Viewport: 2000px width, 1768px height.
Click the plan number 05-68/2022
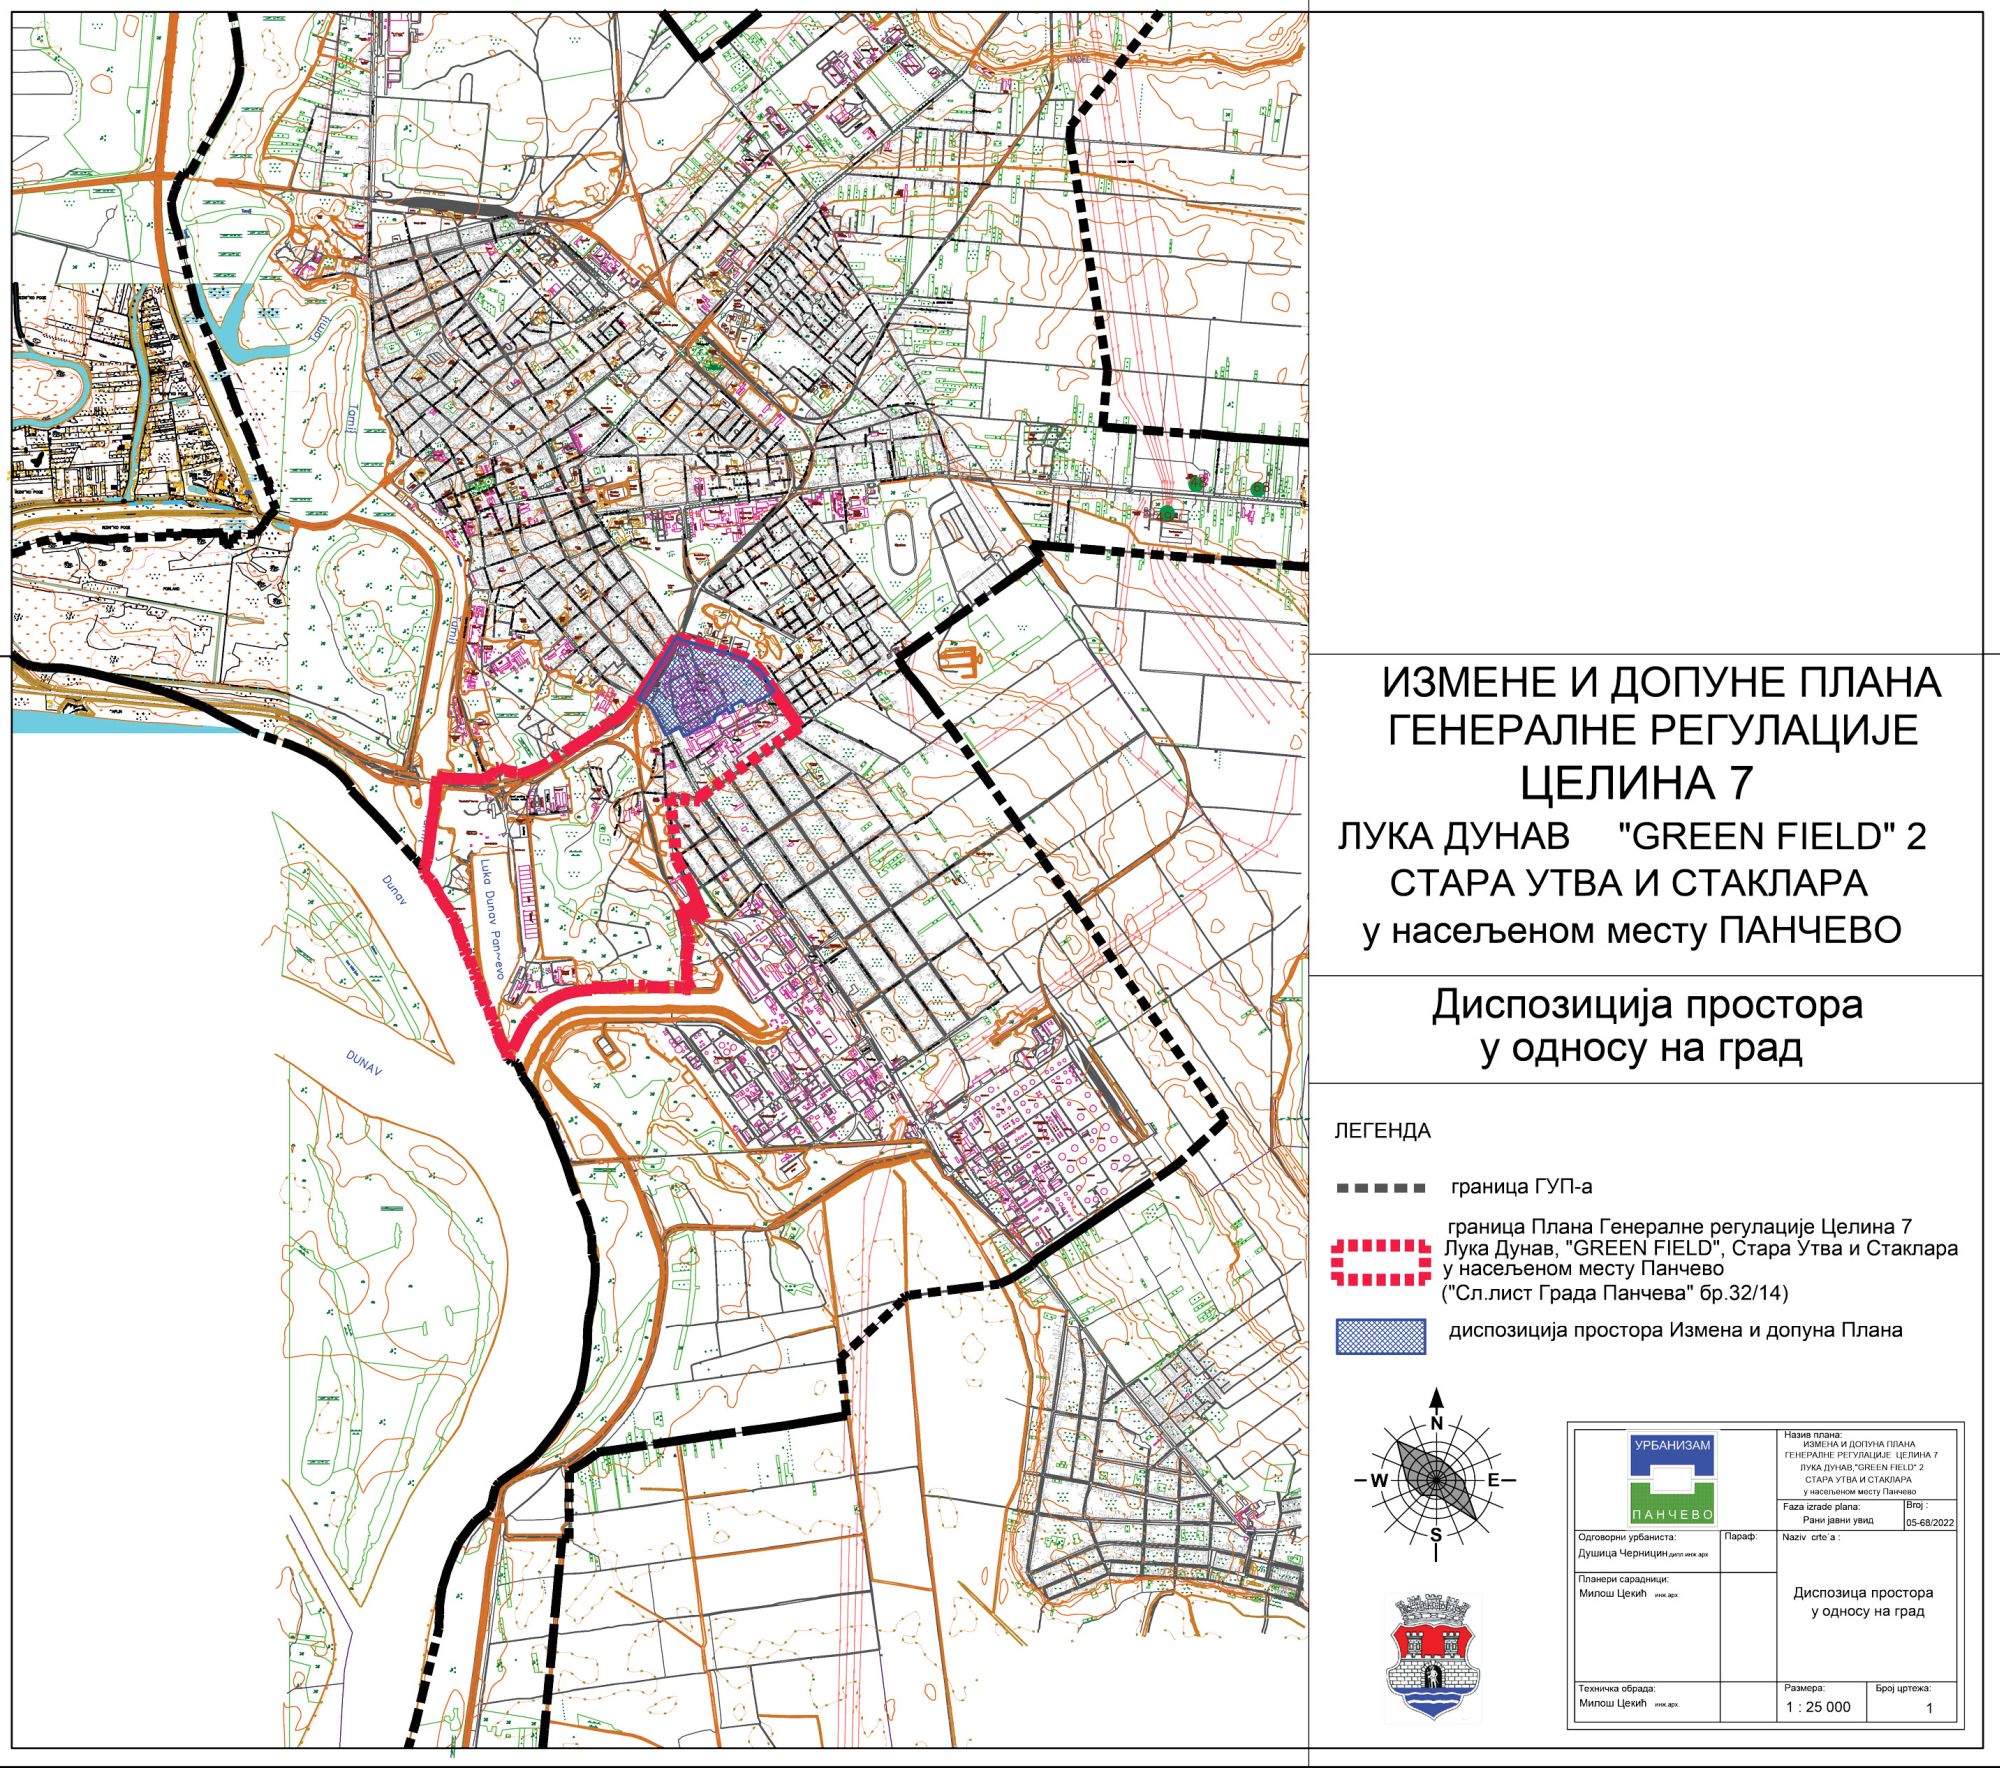tap(1929, 1522)
